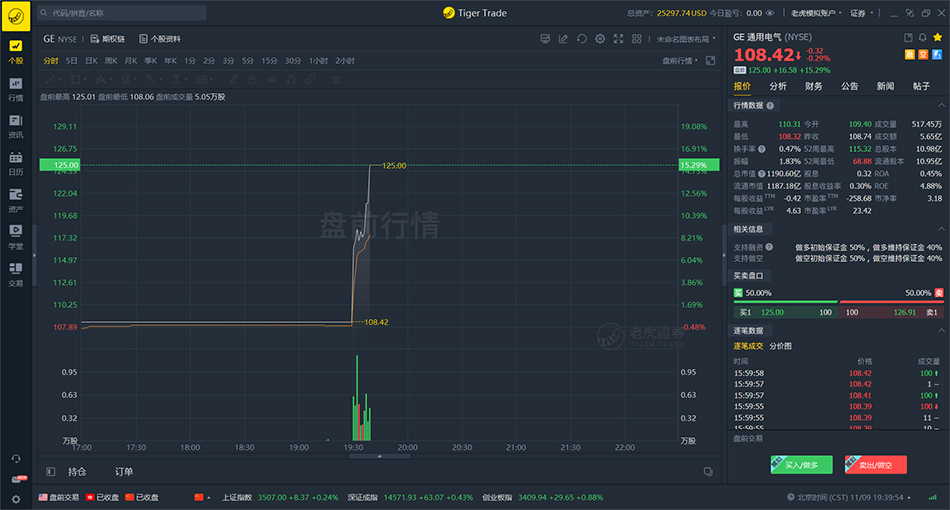Switch to the 帖子 tab

pos(921,86)
